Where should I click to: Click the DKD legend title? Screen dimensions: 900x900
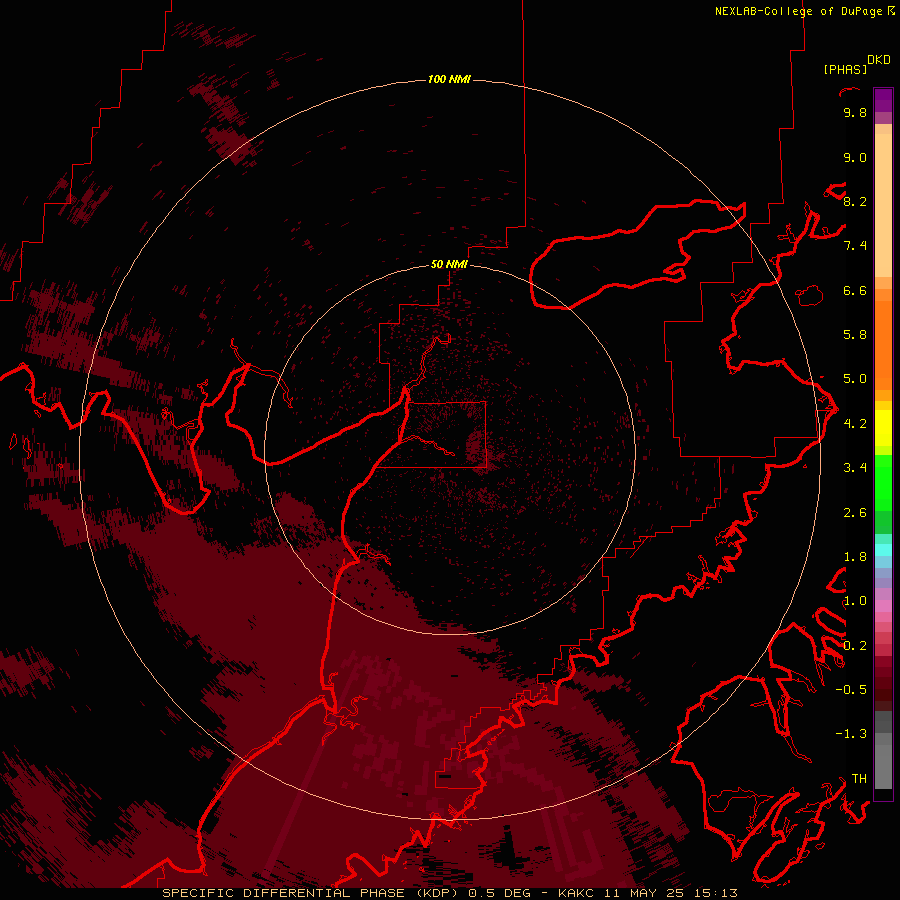tap(879, 60)
